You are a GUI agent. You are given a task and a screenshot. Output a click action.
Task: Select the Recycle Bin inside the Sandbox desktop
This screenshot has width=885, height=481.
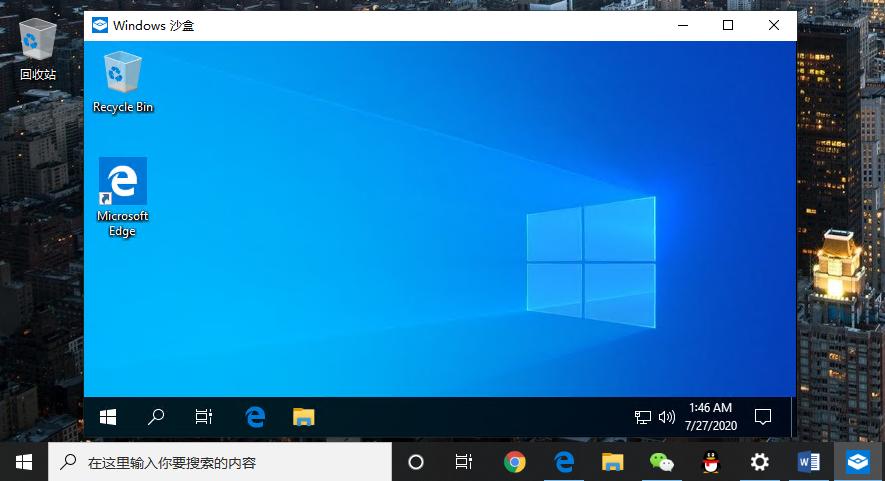[122, 82]
